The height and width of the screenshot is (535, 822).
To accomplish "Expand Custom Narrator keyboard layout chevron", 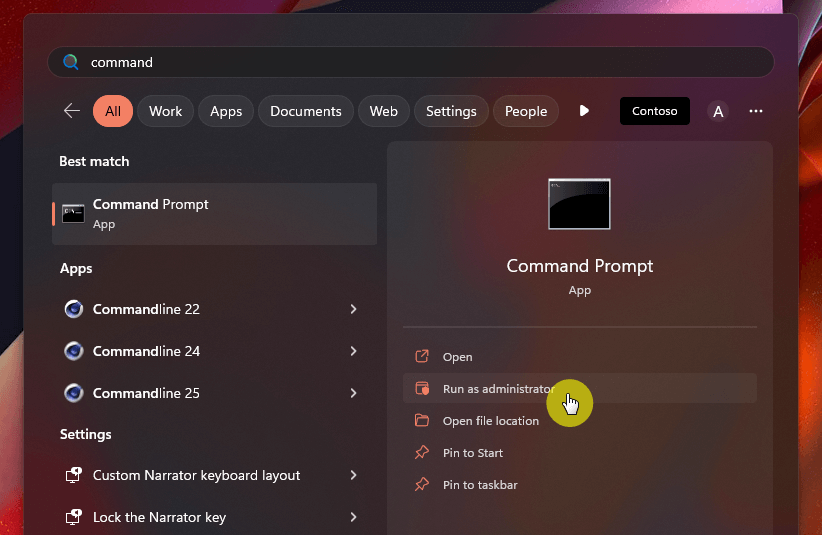I will (353, 475).
